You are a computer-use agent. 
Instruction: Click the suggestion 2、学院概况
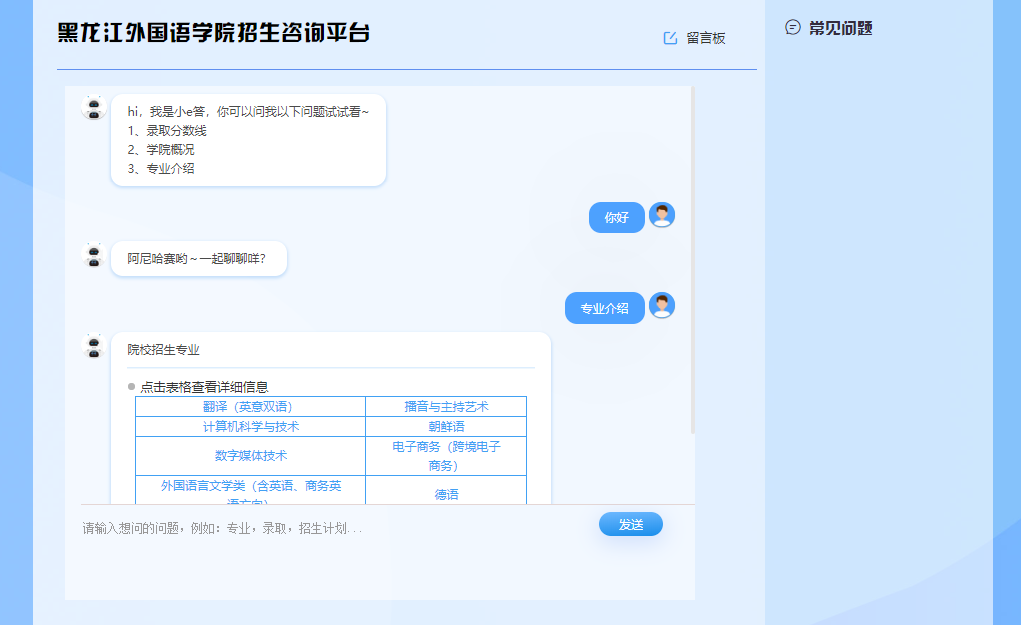[x=161, y=150]
